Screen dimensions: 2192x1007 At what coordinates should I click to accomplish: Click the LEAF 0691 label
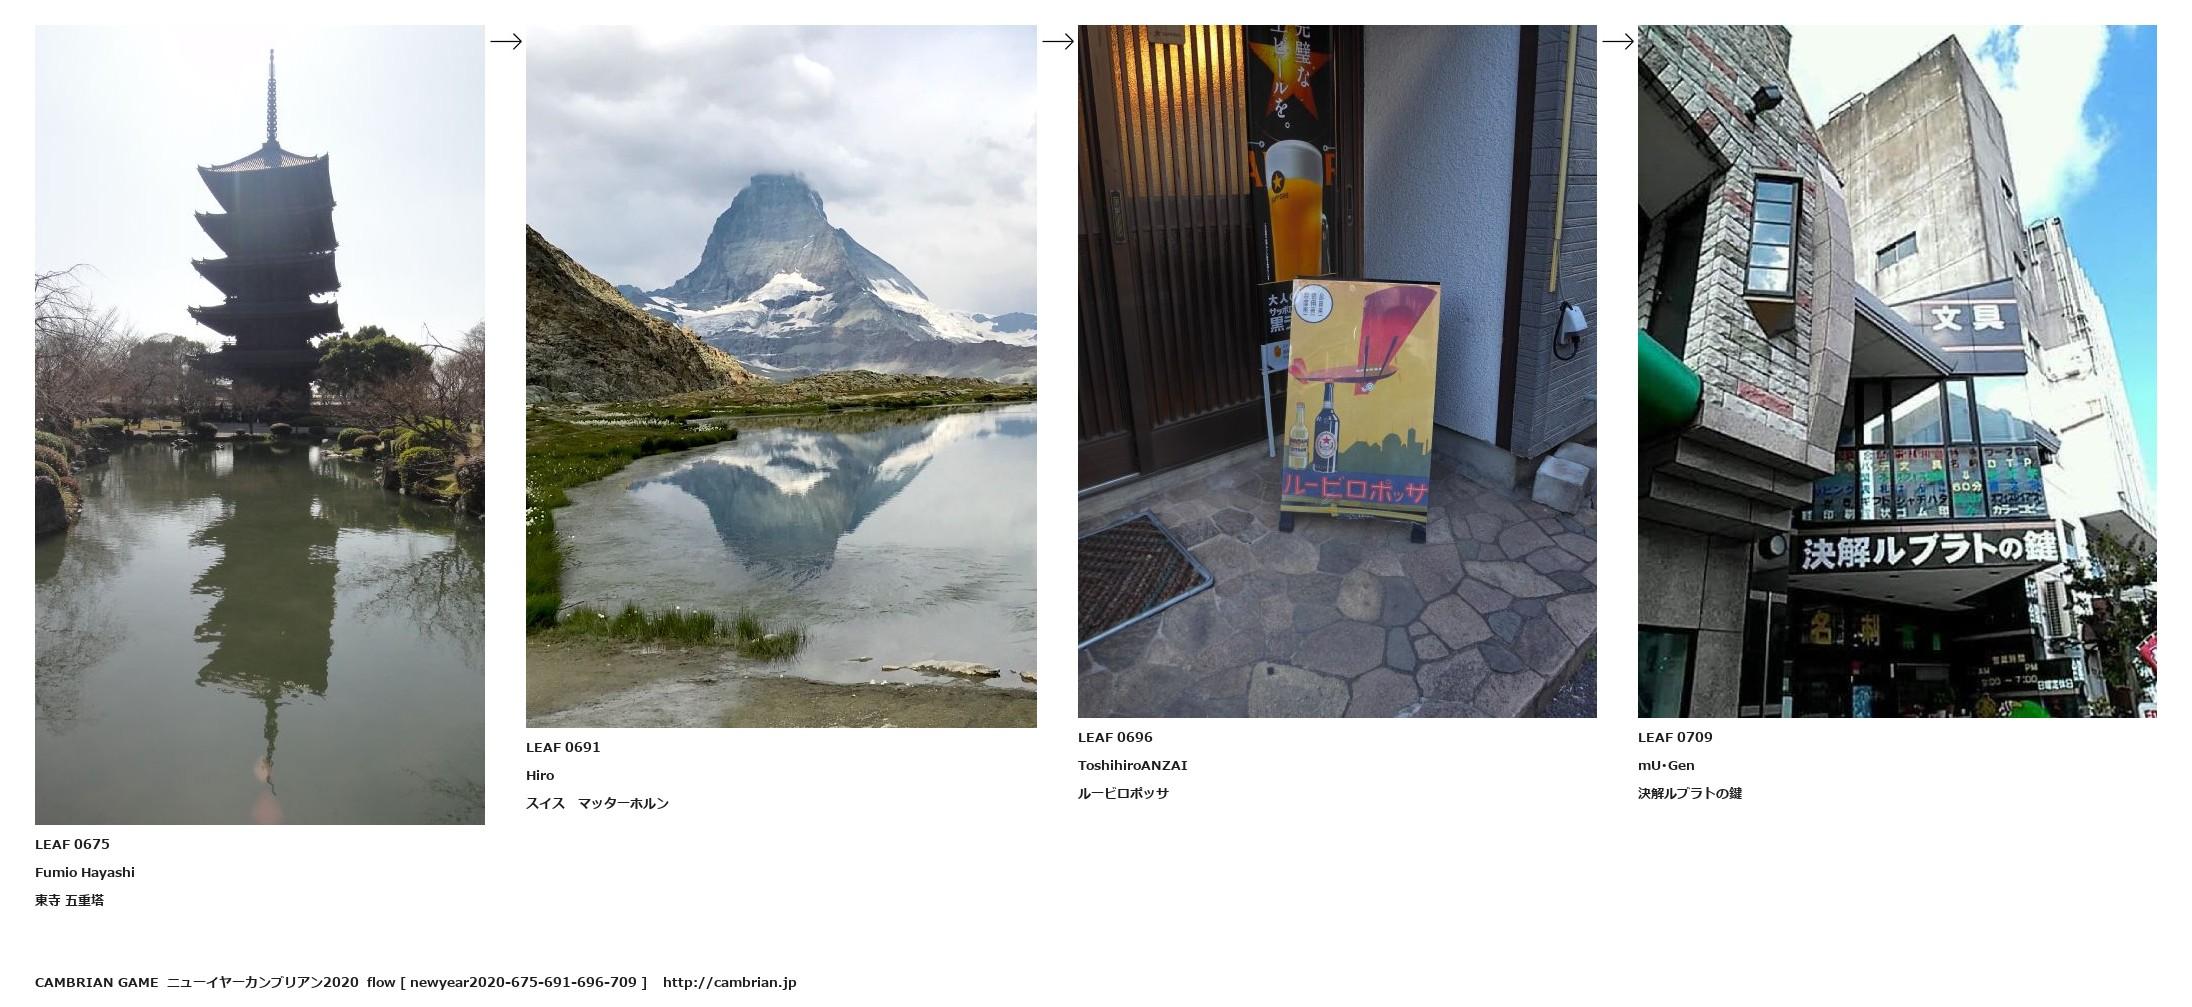click(x=563, y=747)
